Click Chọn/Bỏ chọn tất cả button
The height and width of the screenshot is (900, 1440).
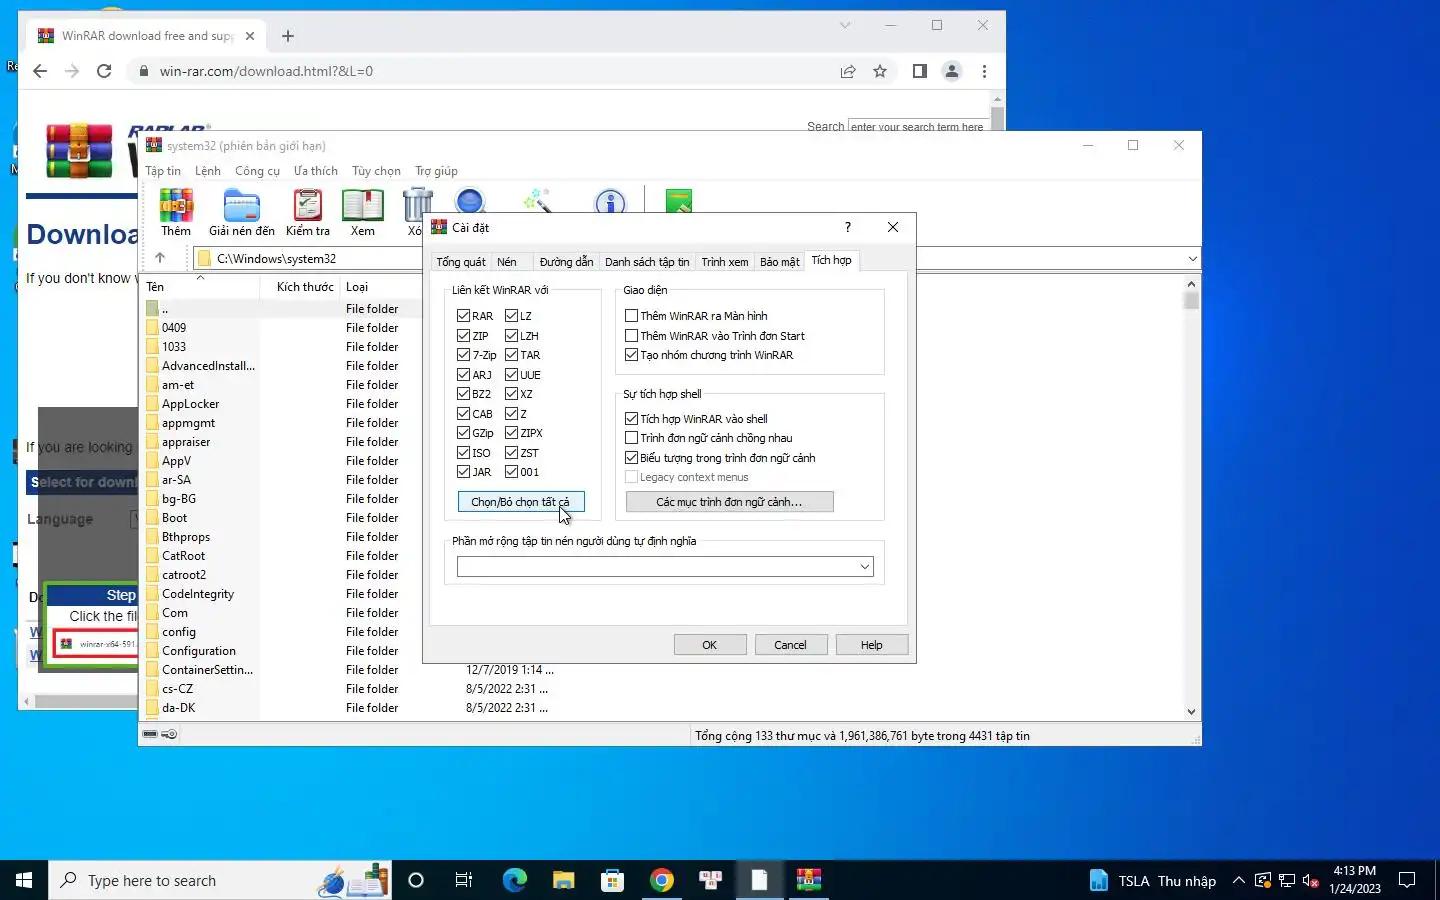[x=520, y=502]
